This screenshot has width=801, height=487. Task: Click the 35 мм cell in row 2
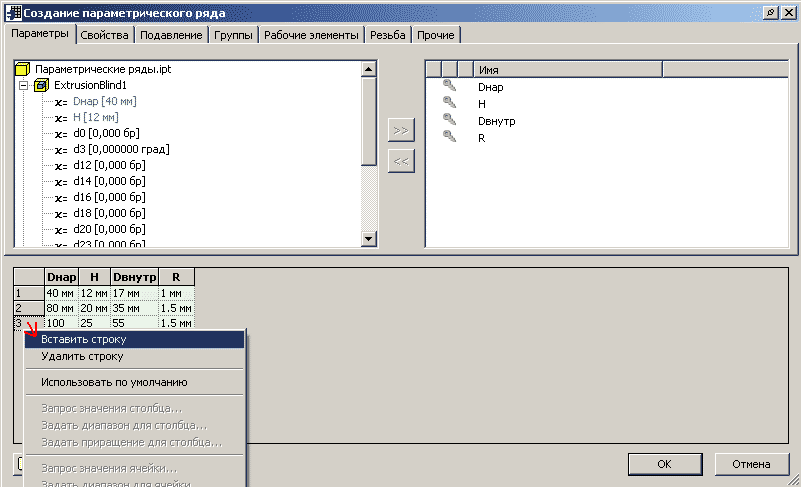pos(134,308)
